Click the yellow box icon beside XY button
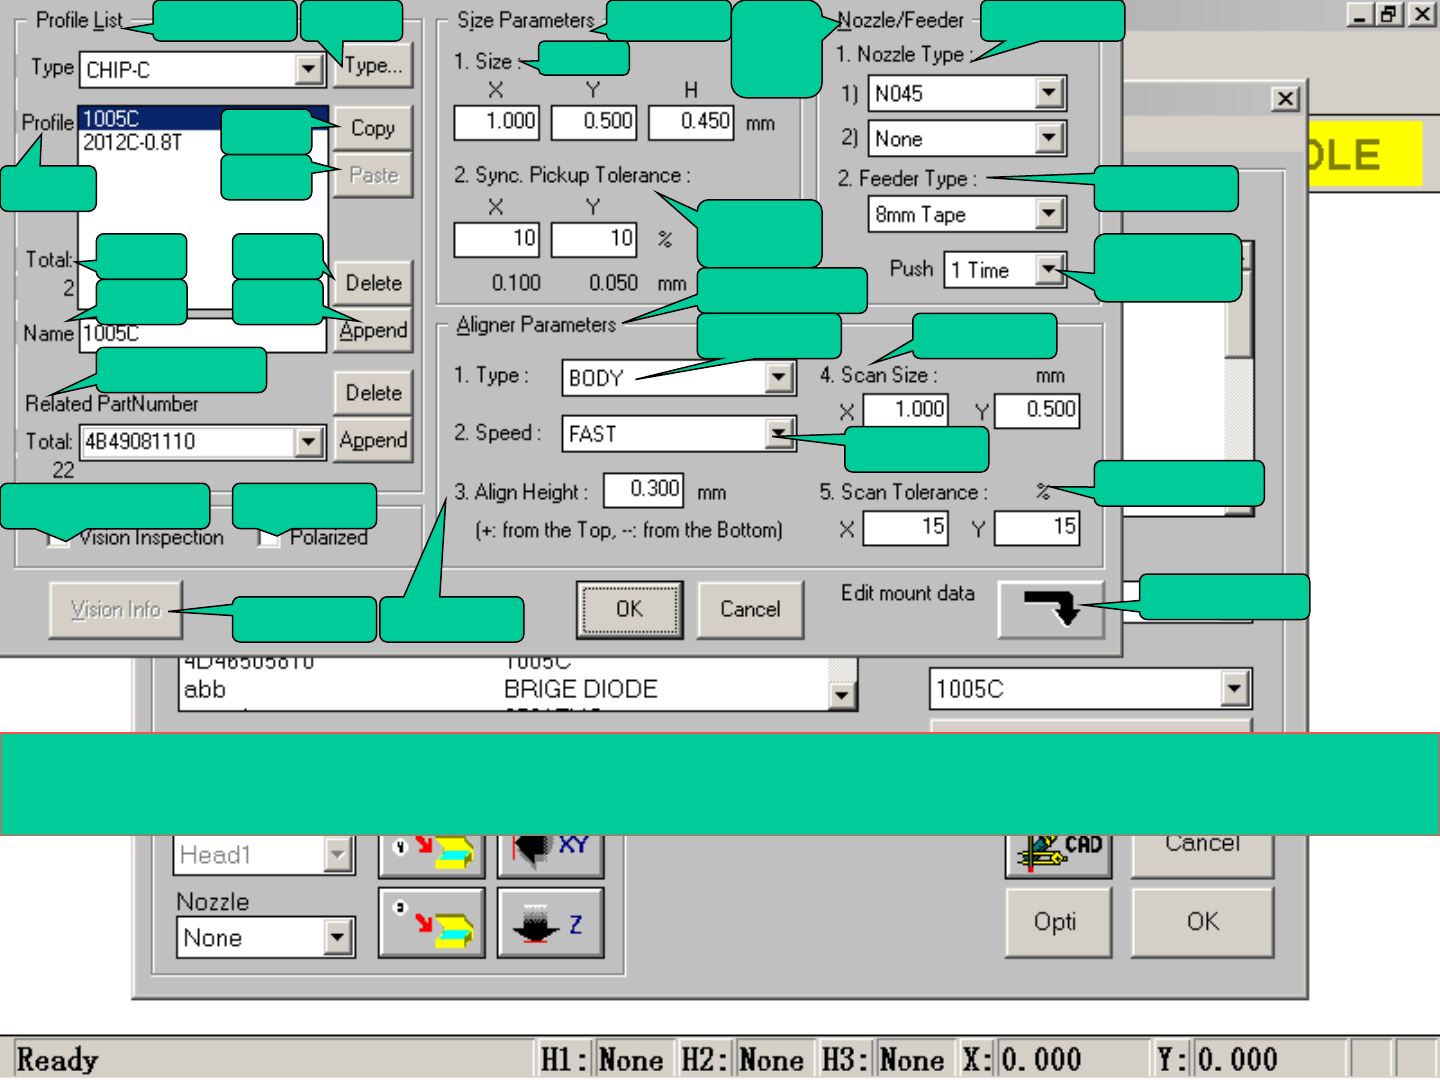1440x1080 pixels. (431, 850)
